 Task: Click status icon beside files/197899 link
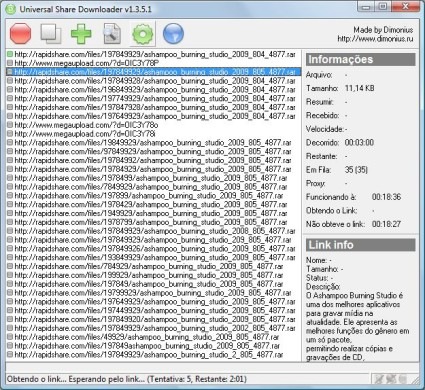pyautogui.click(x=10, y=196)
